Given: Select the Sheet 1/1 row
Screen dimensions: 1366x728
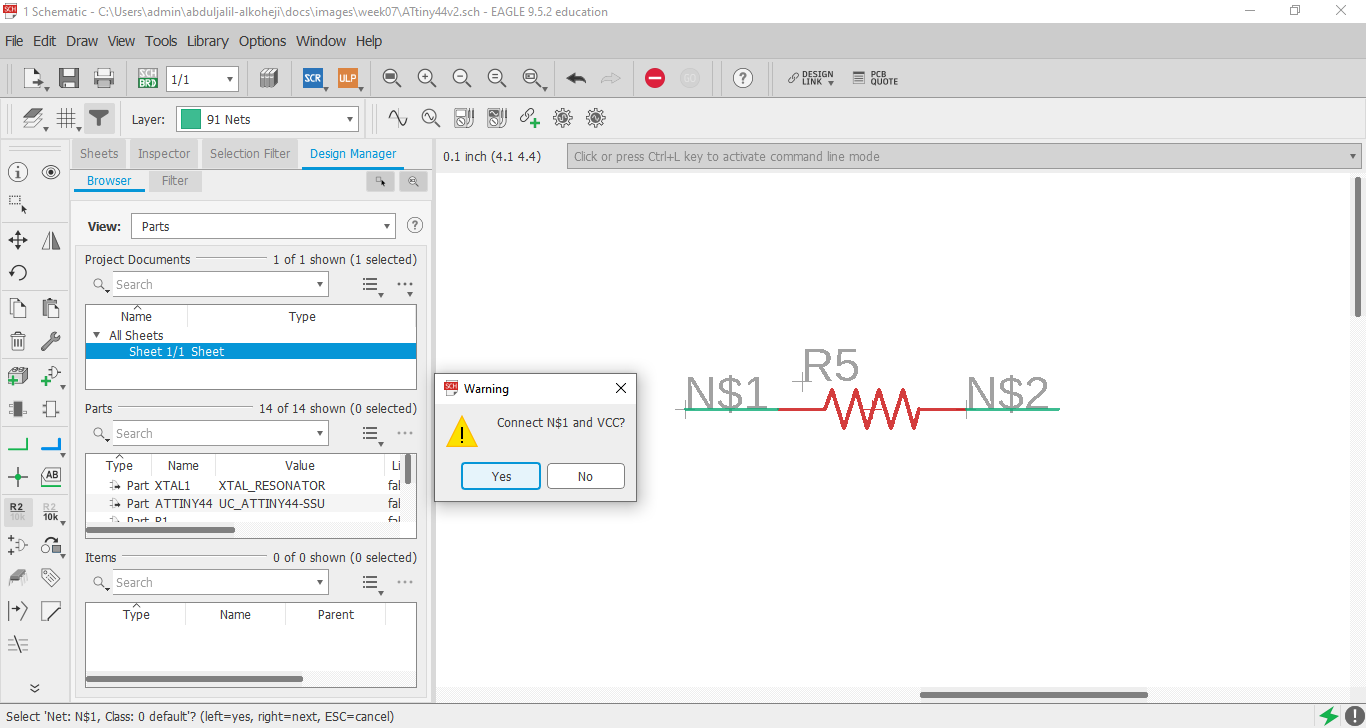Looking at the screenshot, I should pyautogui.click(x=251, y=352).
